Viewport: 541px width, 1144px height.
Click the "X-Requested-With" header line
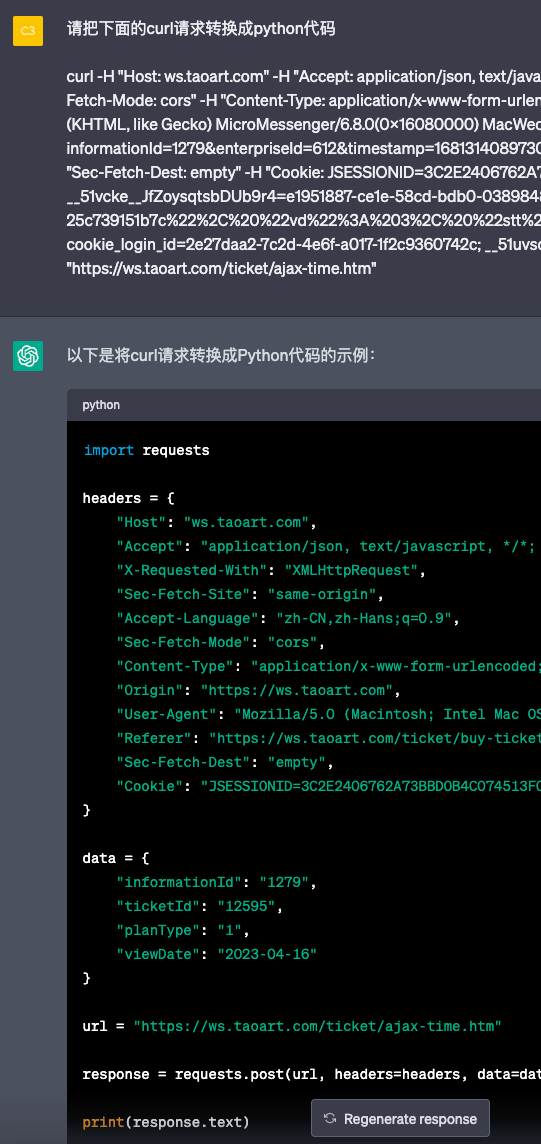(x=271, y=570)
